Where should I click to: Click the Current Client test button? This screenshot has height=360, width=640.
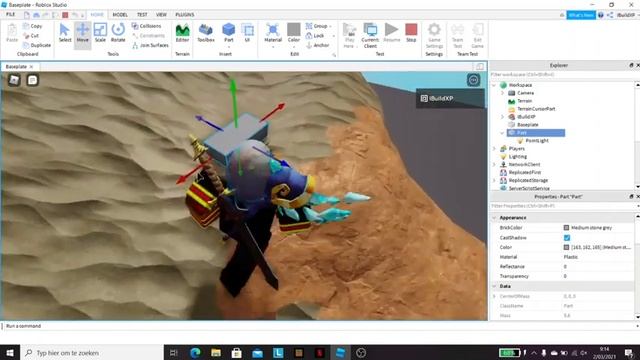(x=370, y=36)
